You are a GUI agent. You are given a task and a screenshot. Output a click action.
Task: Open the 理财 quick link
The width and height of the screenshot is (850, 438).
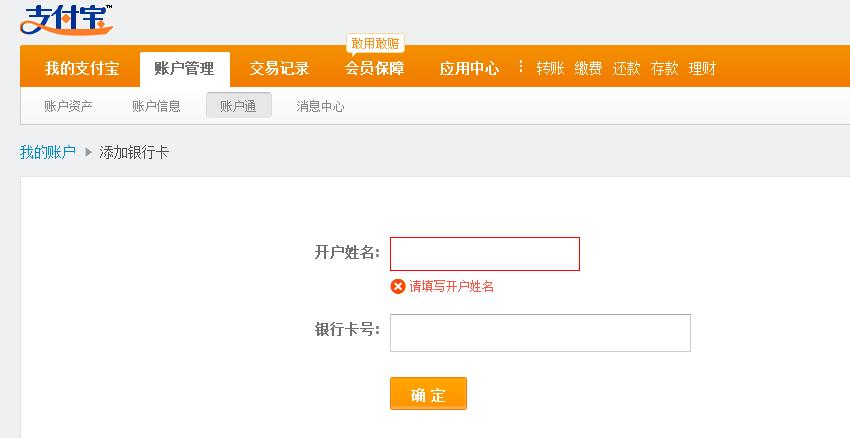(x=702, y=68)
